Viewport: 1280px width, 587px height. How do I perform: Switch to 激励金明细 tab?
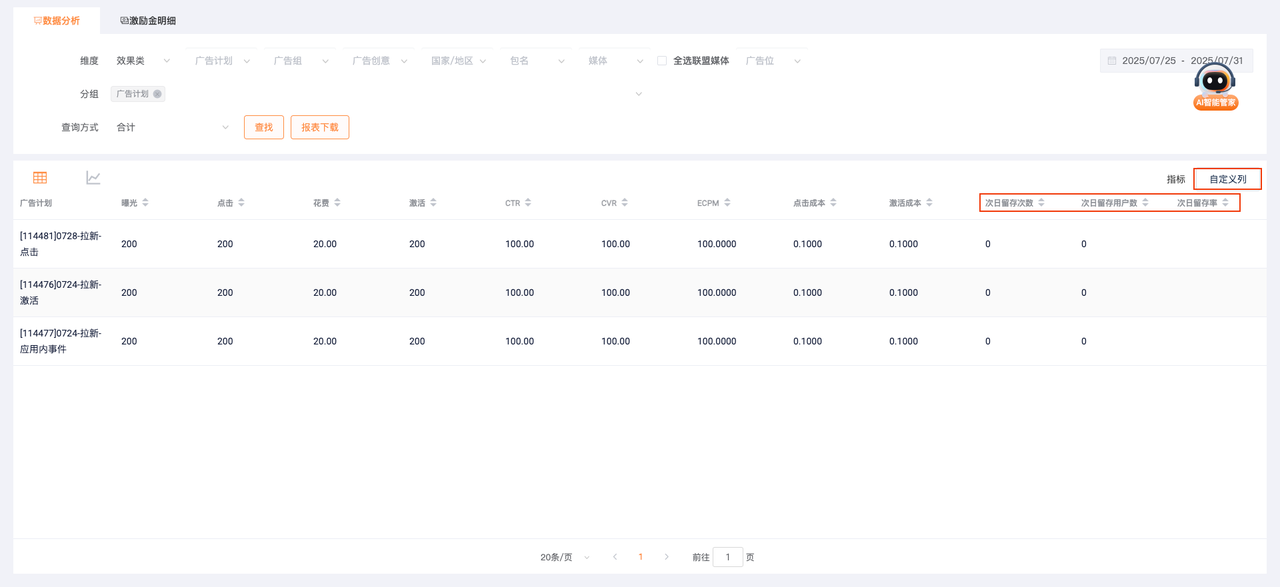[148, 21]
